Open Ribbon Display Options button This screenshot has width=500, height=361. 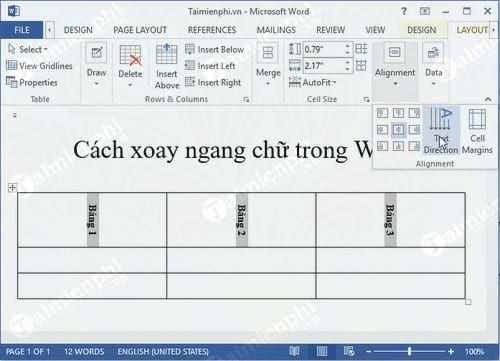pos(425,11)
